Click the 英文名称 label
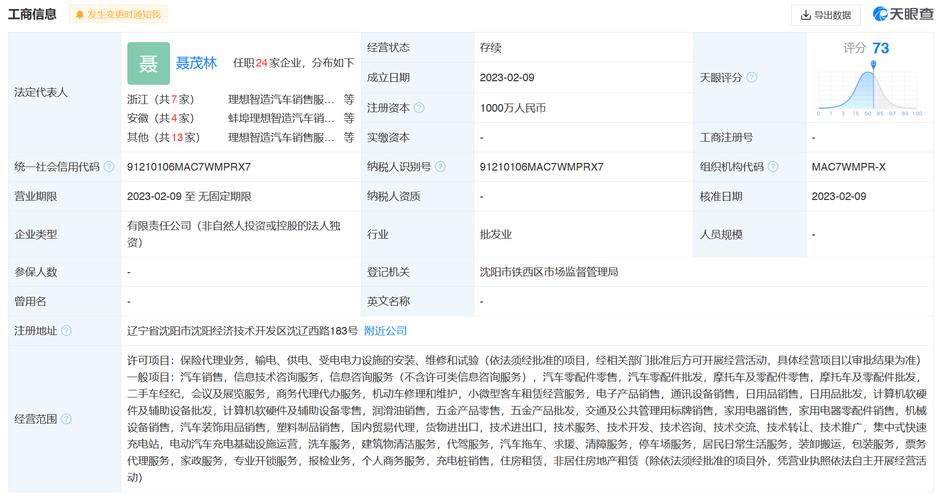 pos(388,301)
